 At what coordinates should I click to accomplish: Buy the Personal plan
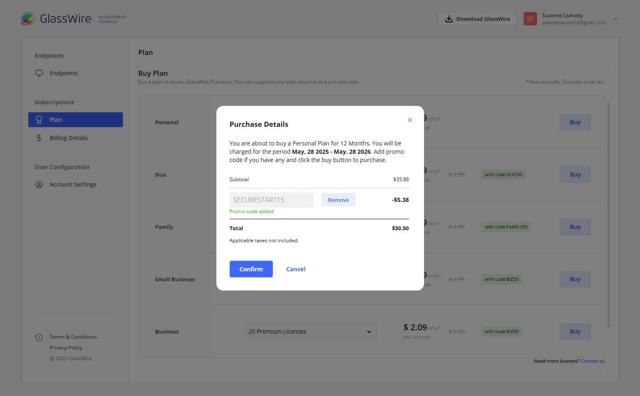click(575, 122)
